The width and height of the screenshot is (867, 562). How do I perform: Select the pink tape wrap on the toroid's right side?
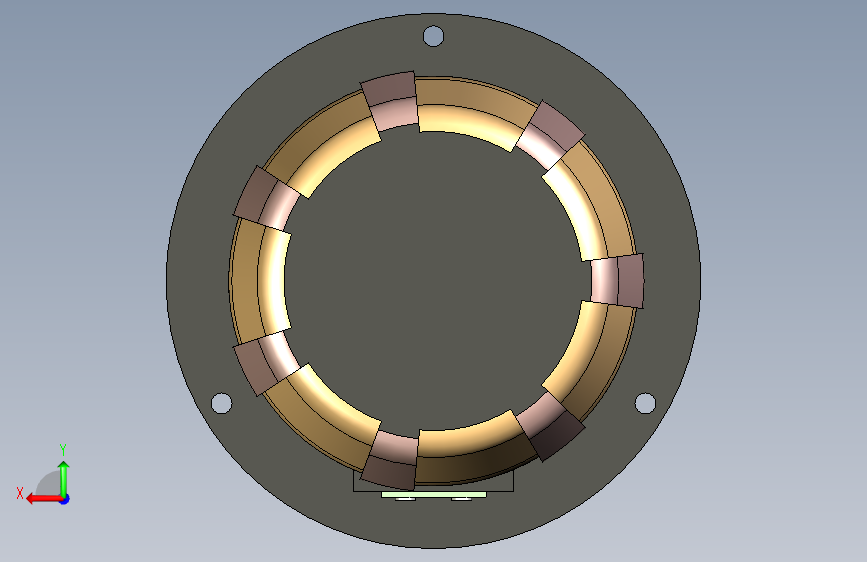click(617, 281)
